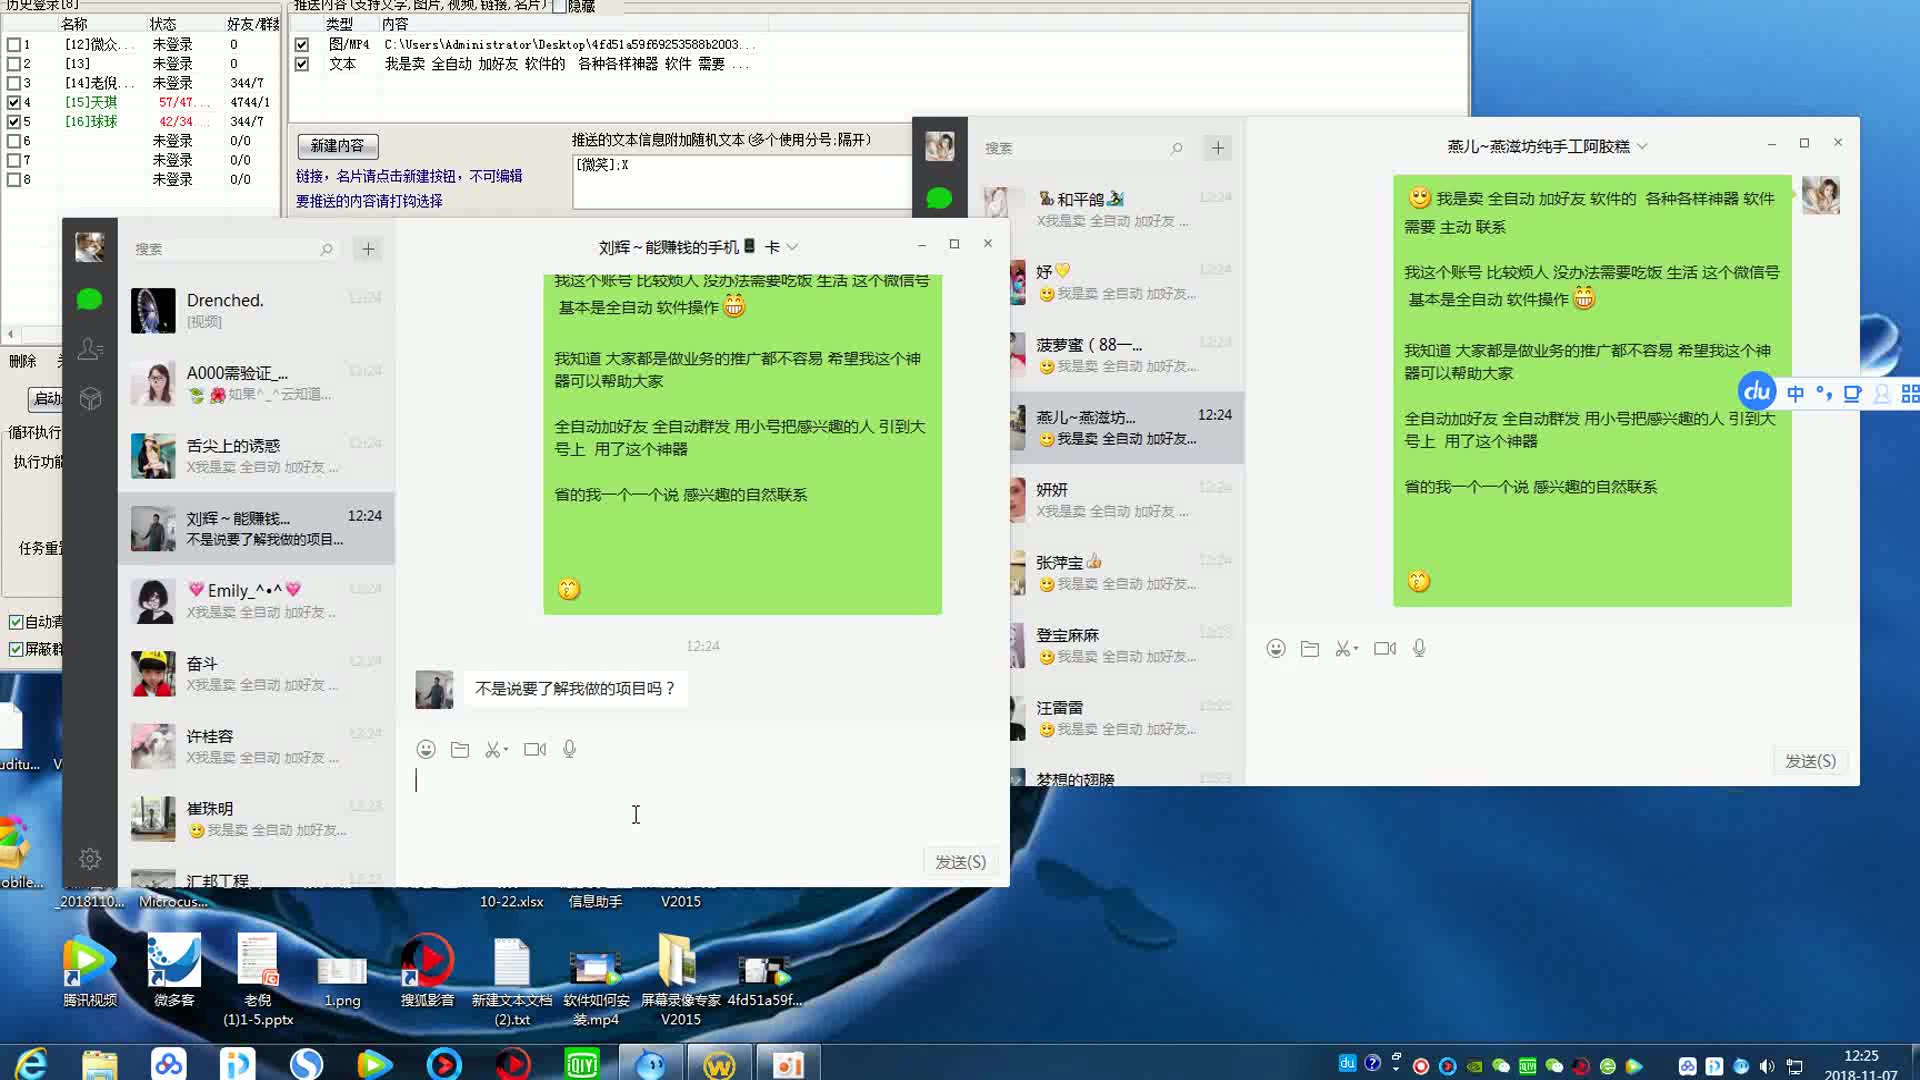Select Emily_^•^ conversation

257,601
